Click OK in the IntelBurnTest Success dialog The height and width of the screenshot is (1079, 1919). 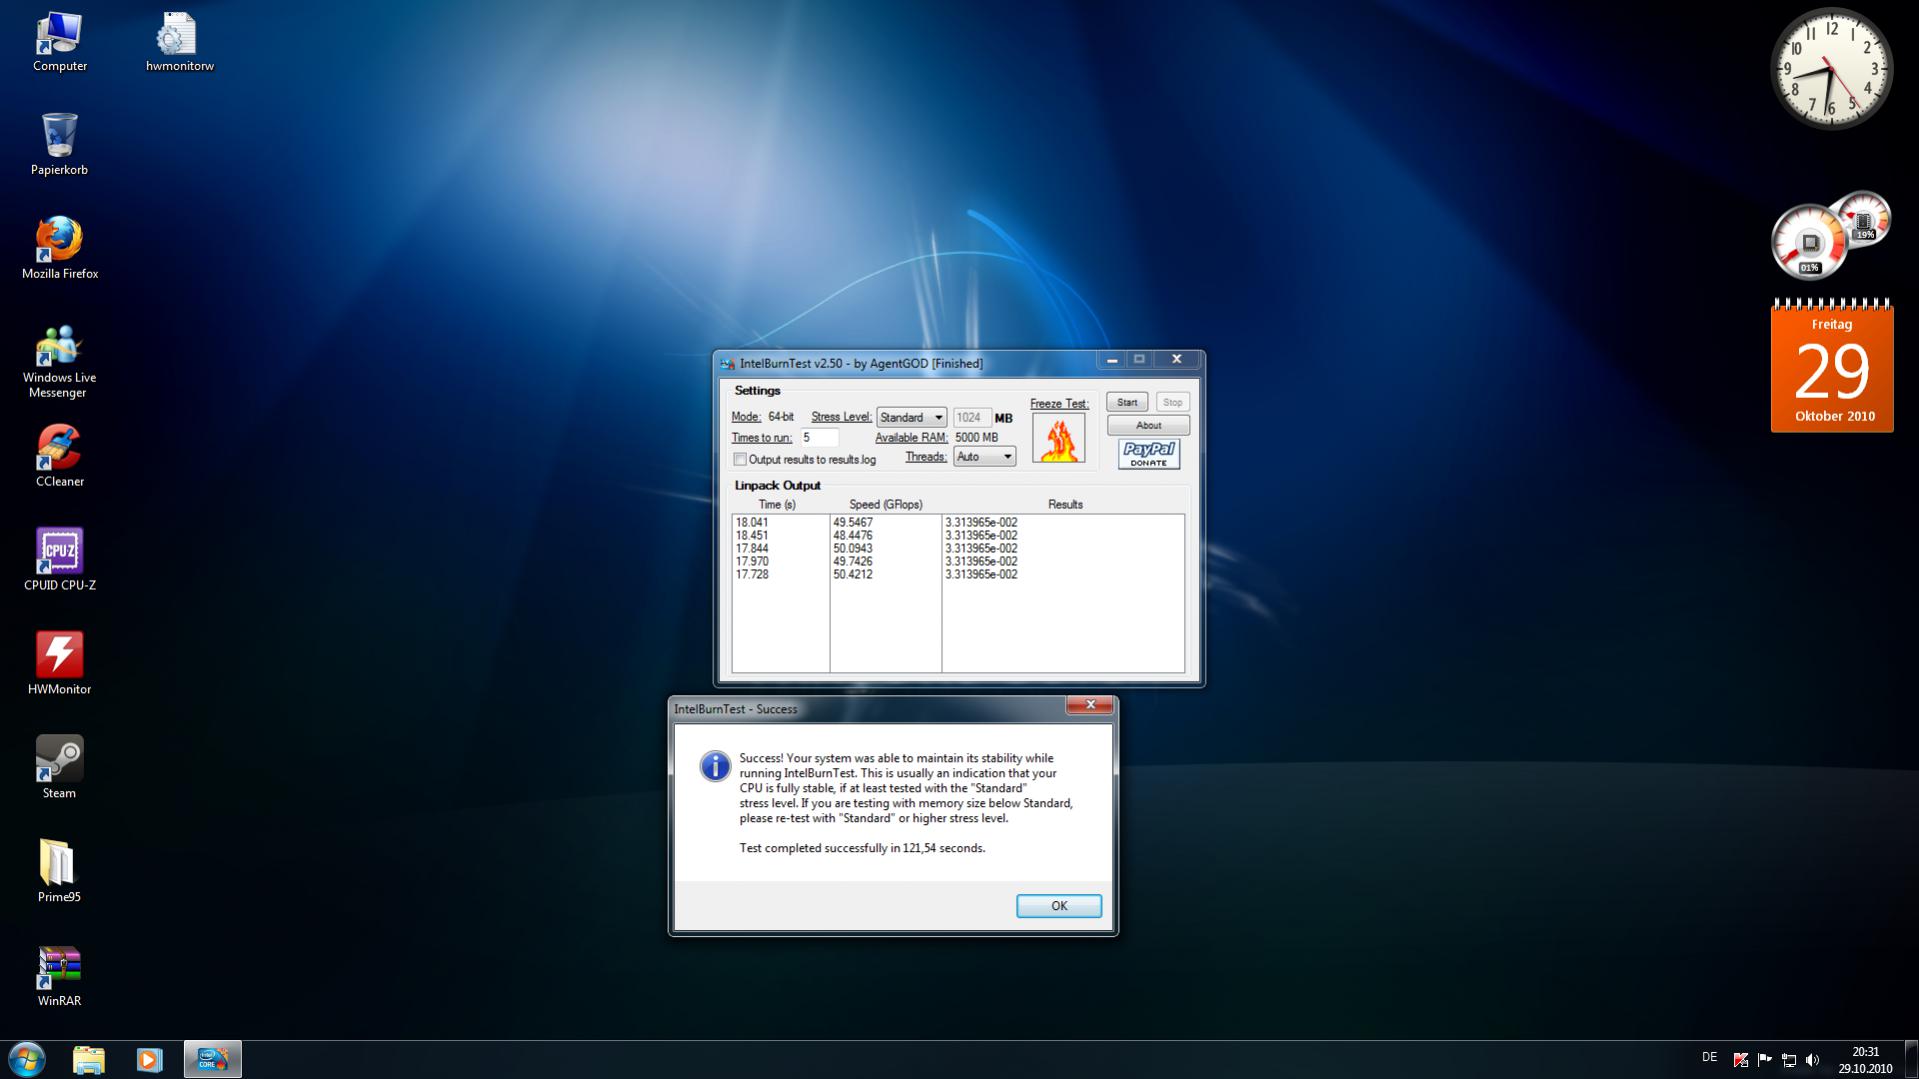1059,906
